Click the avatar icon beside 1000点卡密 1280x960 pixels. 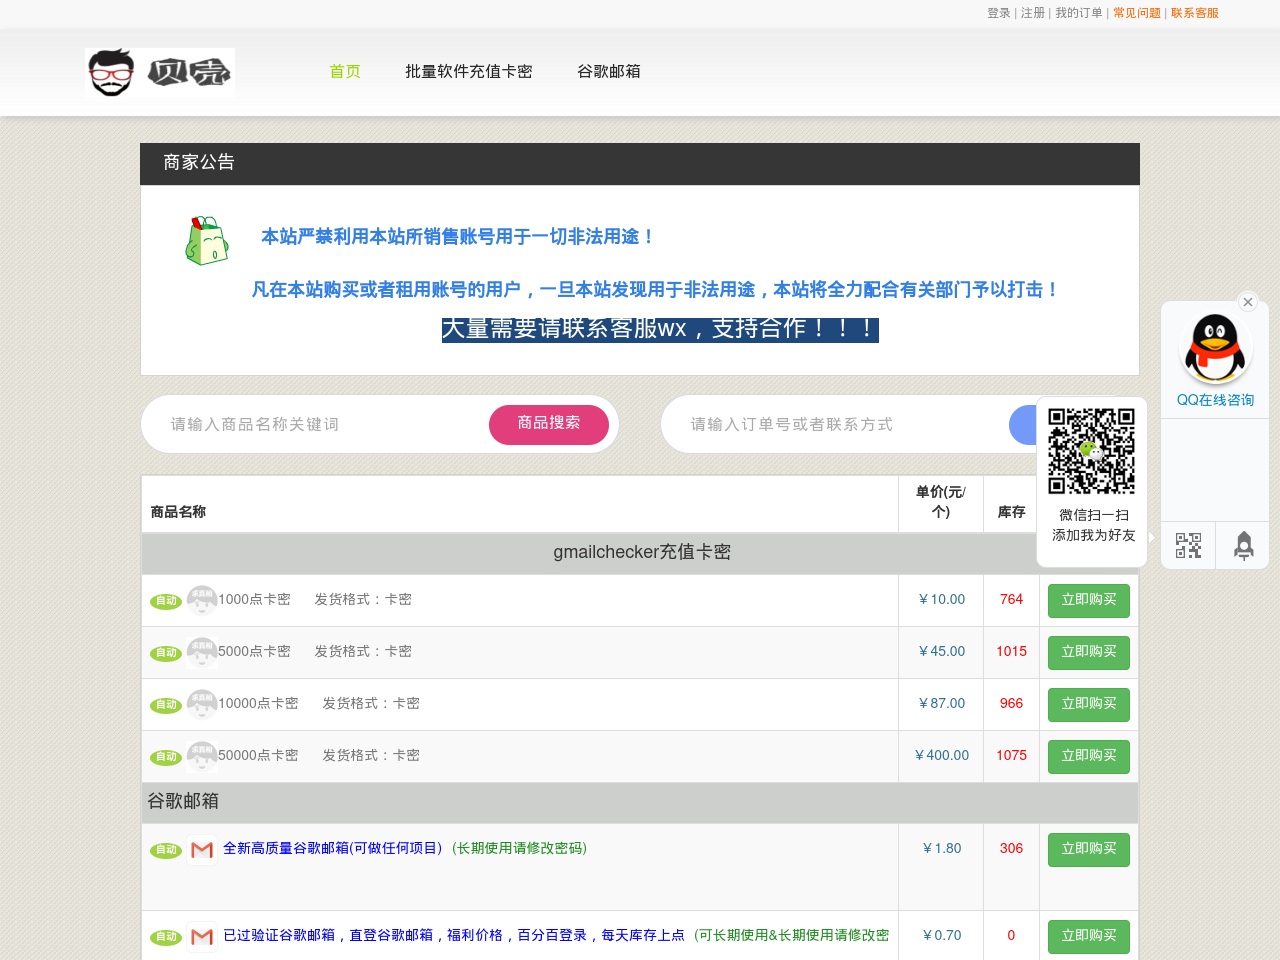[202, 600]
